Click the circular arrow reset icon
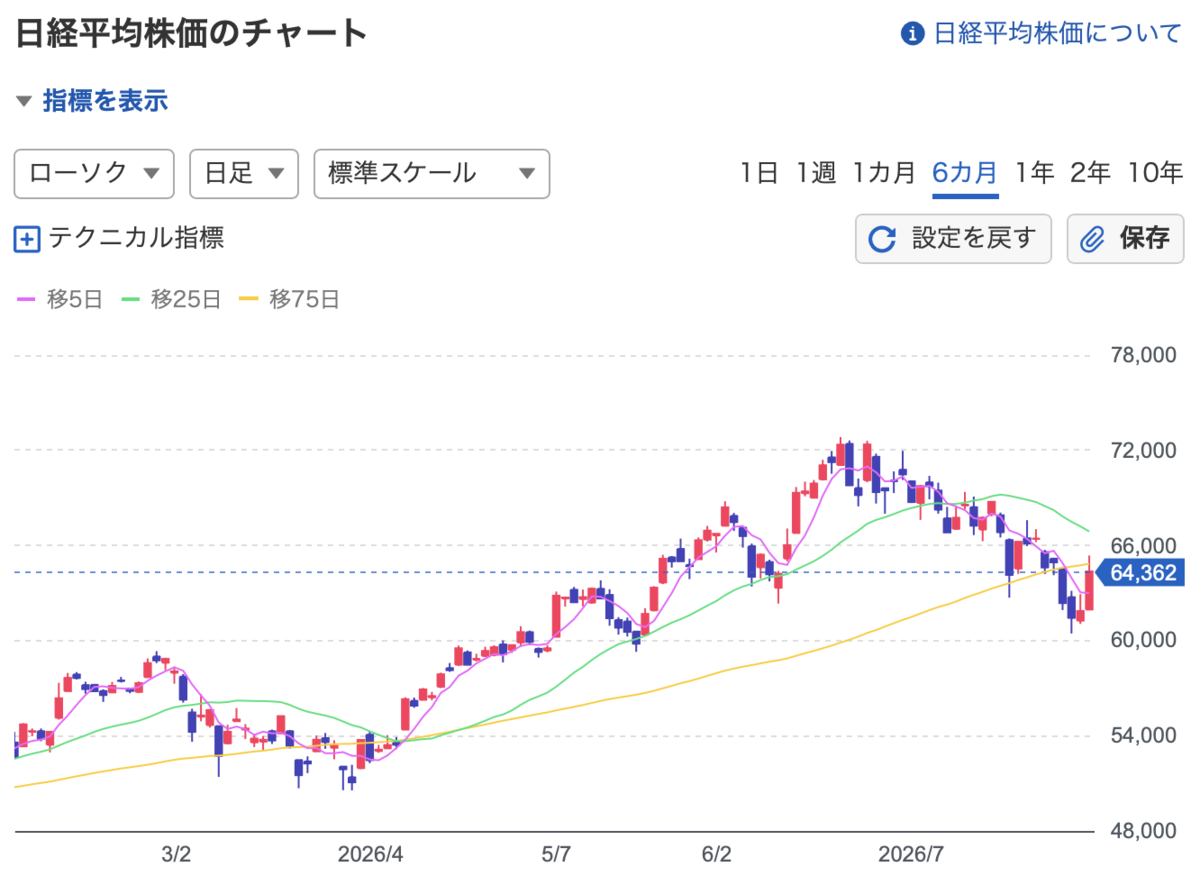 tap(882, 239)
